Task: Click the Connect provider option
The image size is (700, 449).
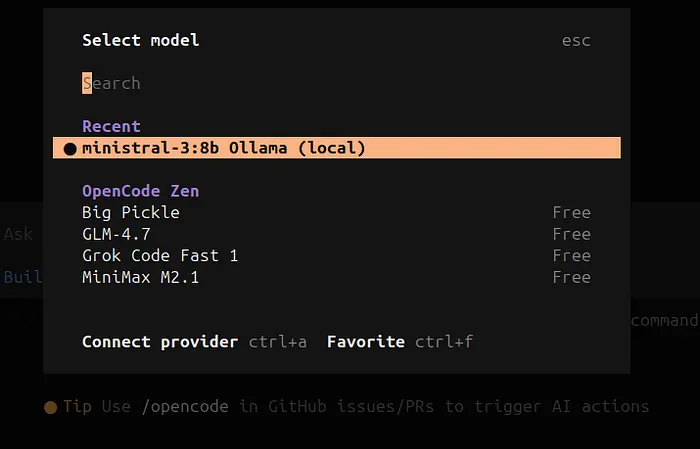Action: pyautogui.click(x=160, y=342)
